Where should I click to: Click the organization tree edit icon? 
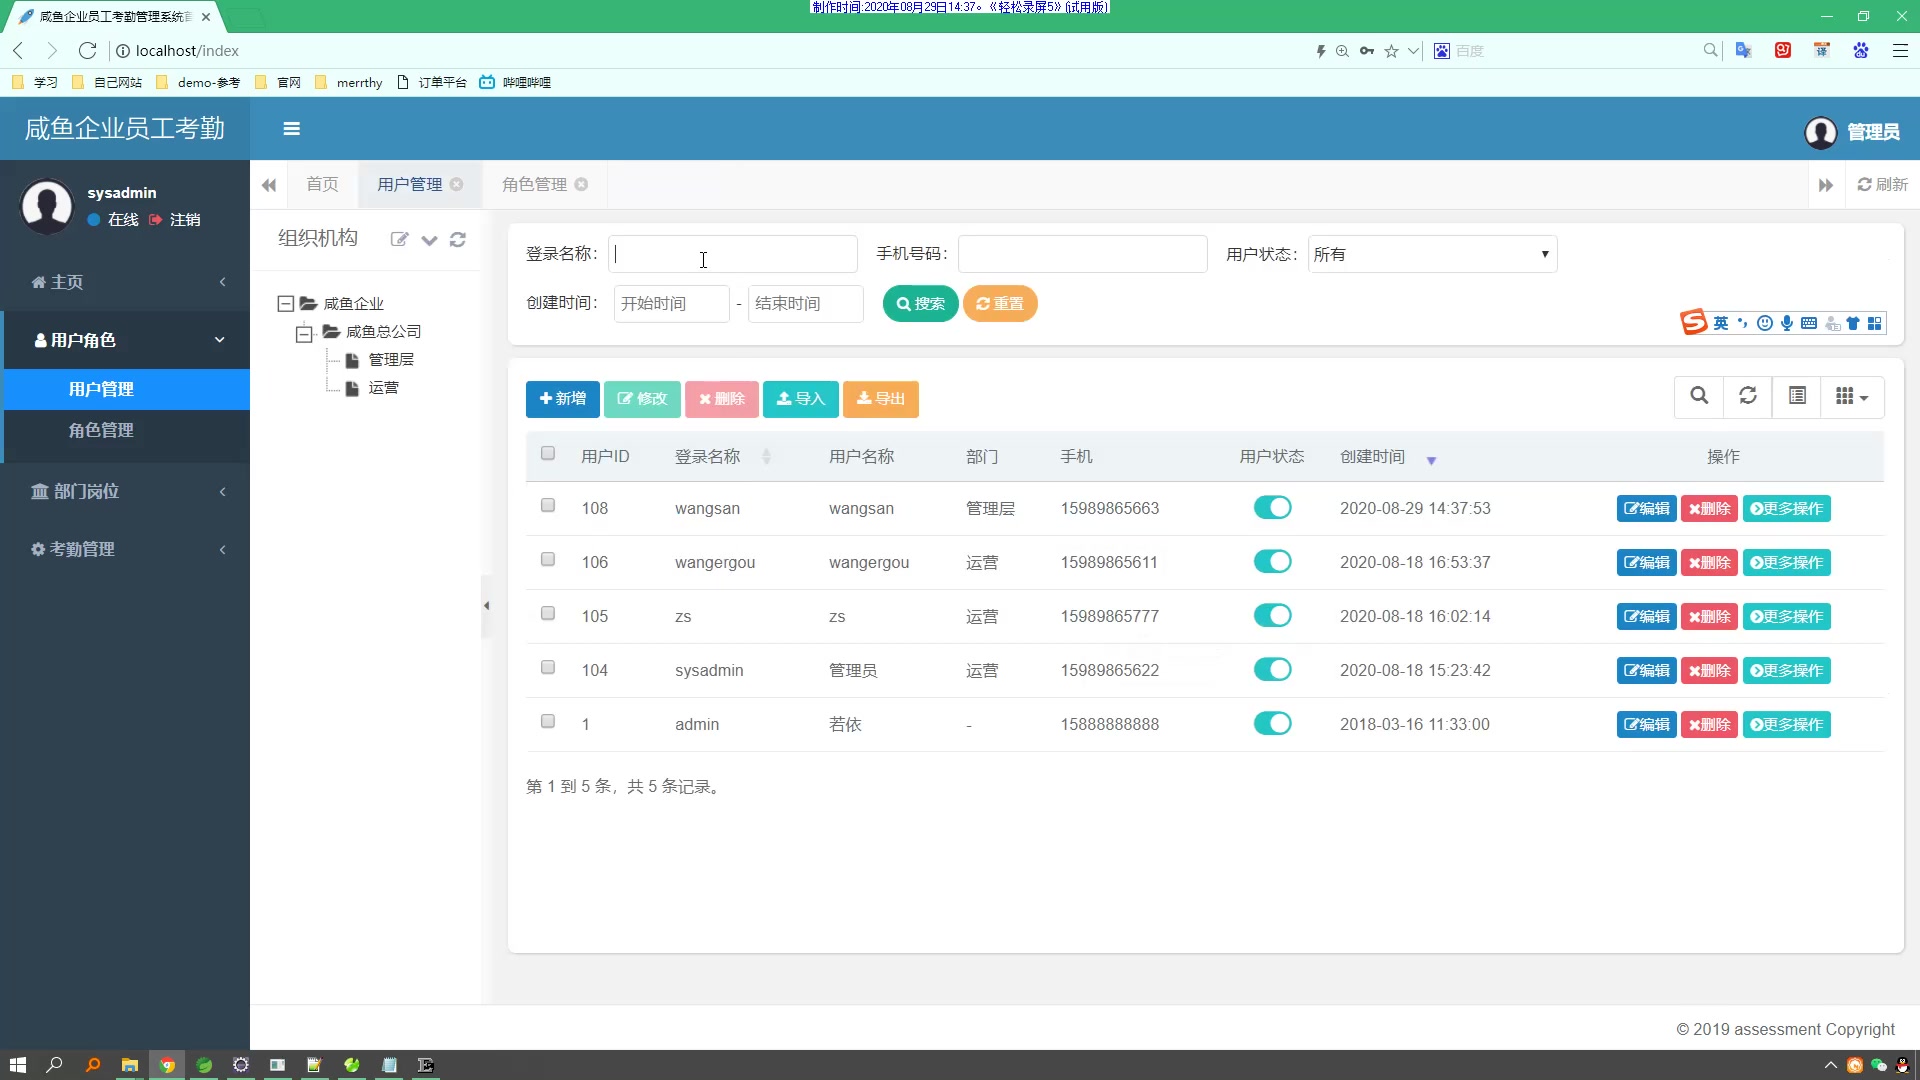pyautogui.click(x=399, y=239)
